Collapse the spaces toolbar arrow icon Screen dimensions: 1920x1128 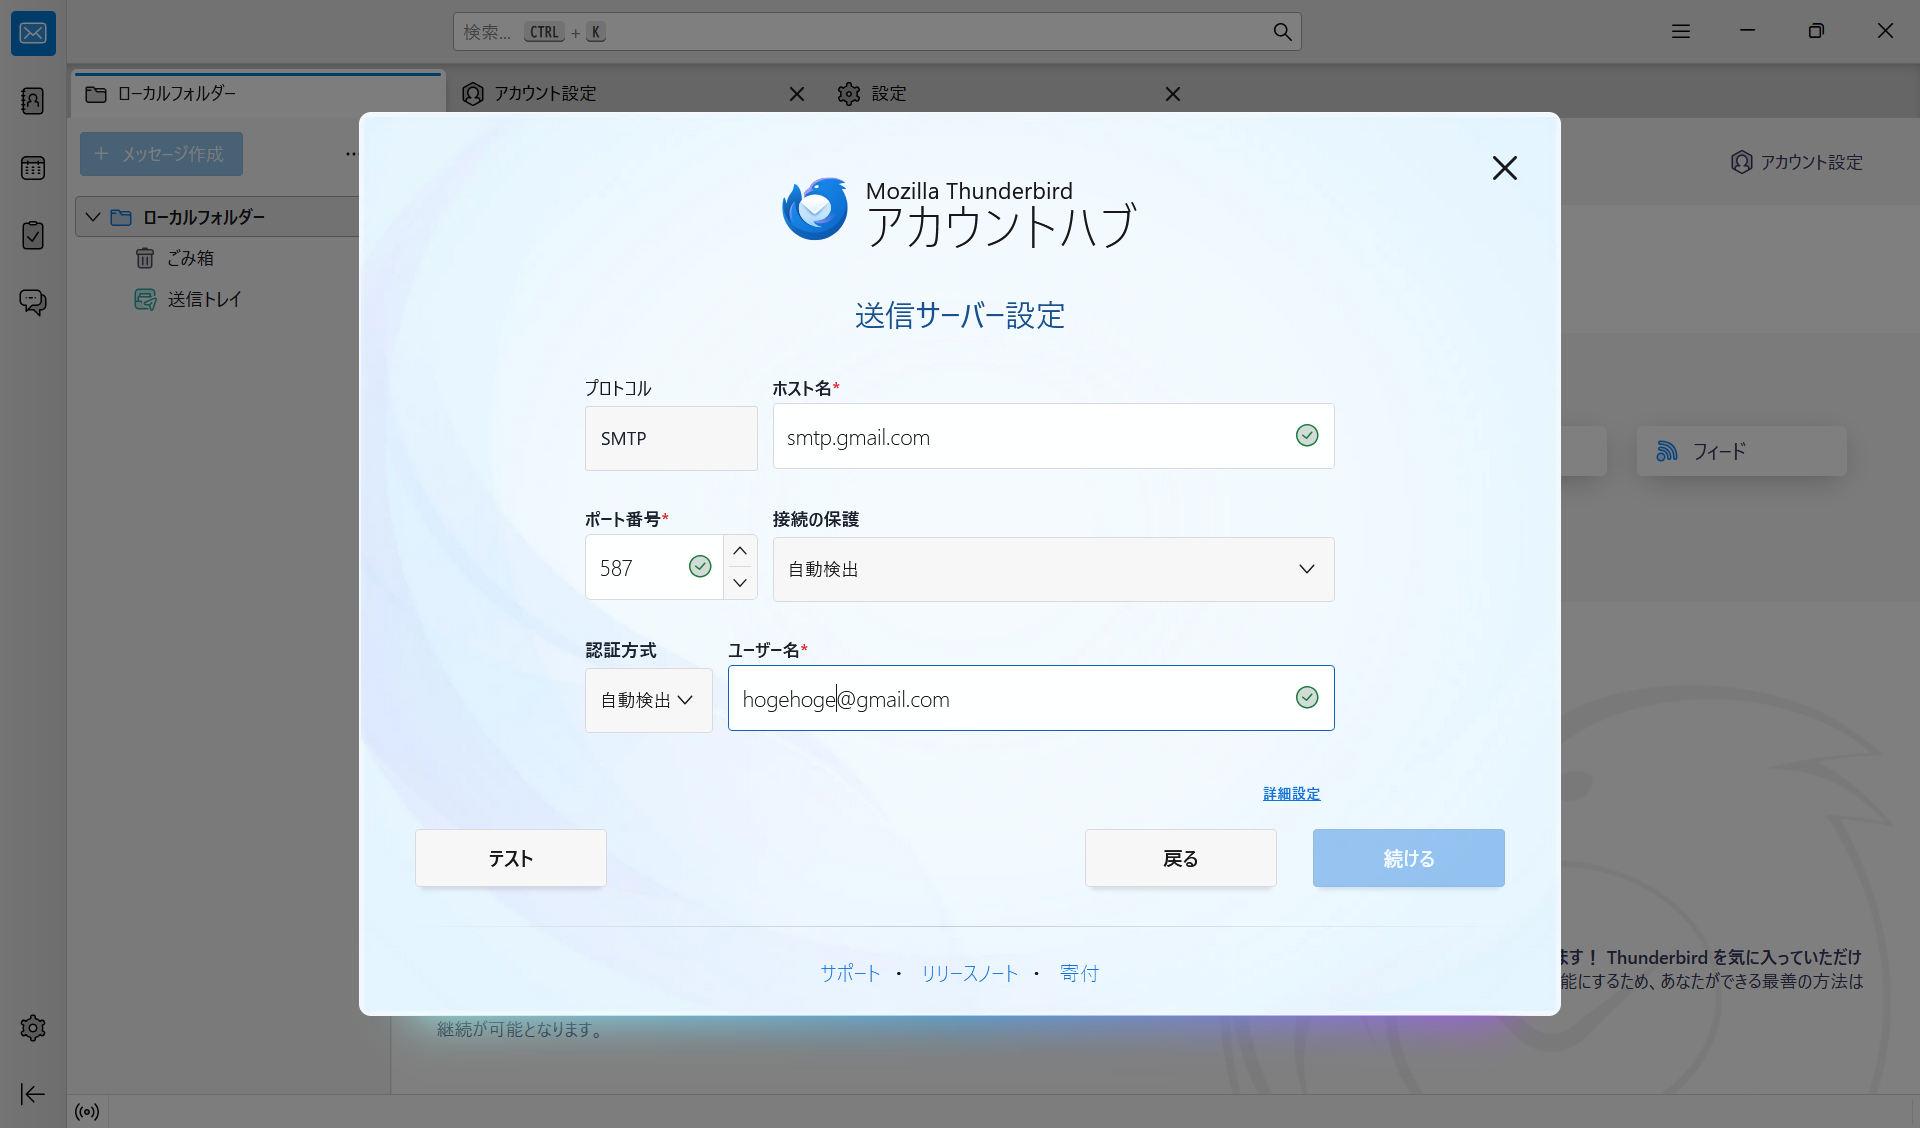(33, 1094)
